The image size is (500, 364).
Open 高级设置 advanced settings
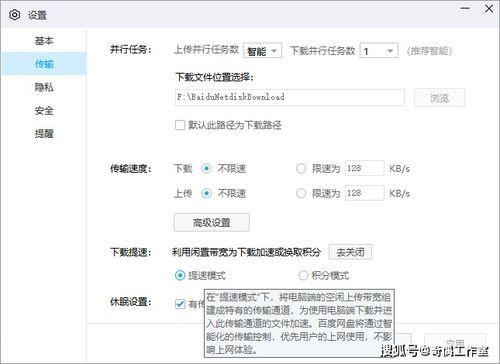[x=212, y=222]
